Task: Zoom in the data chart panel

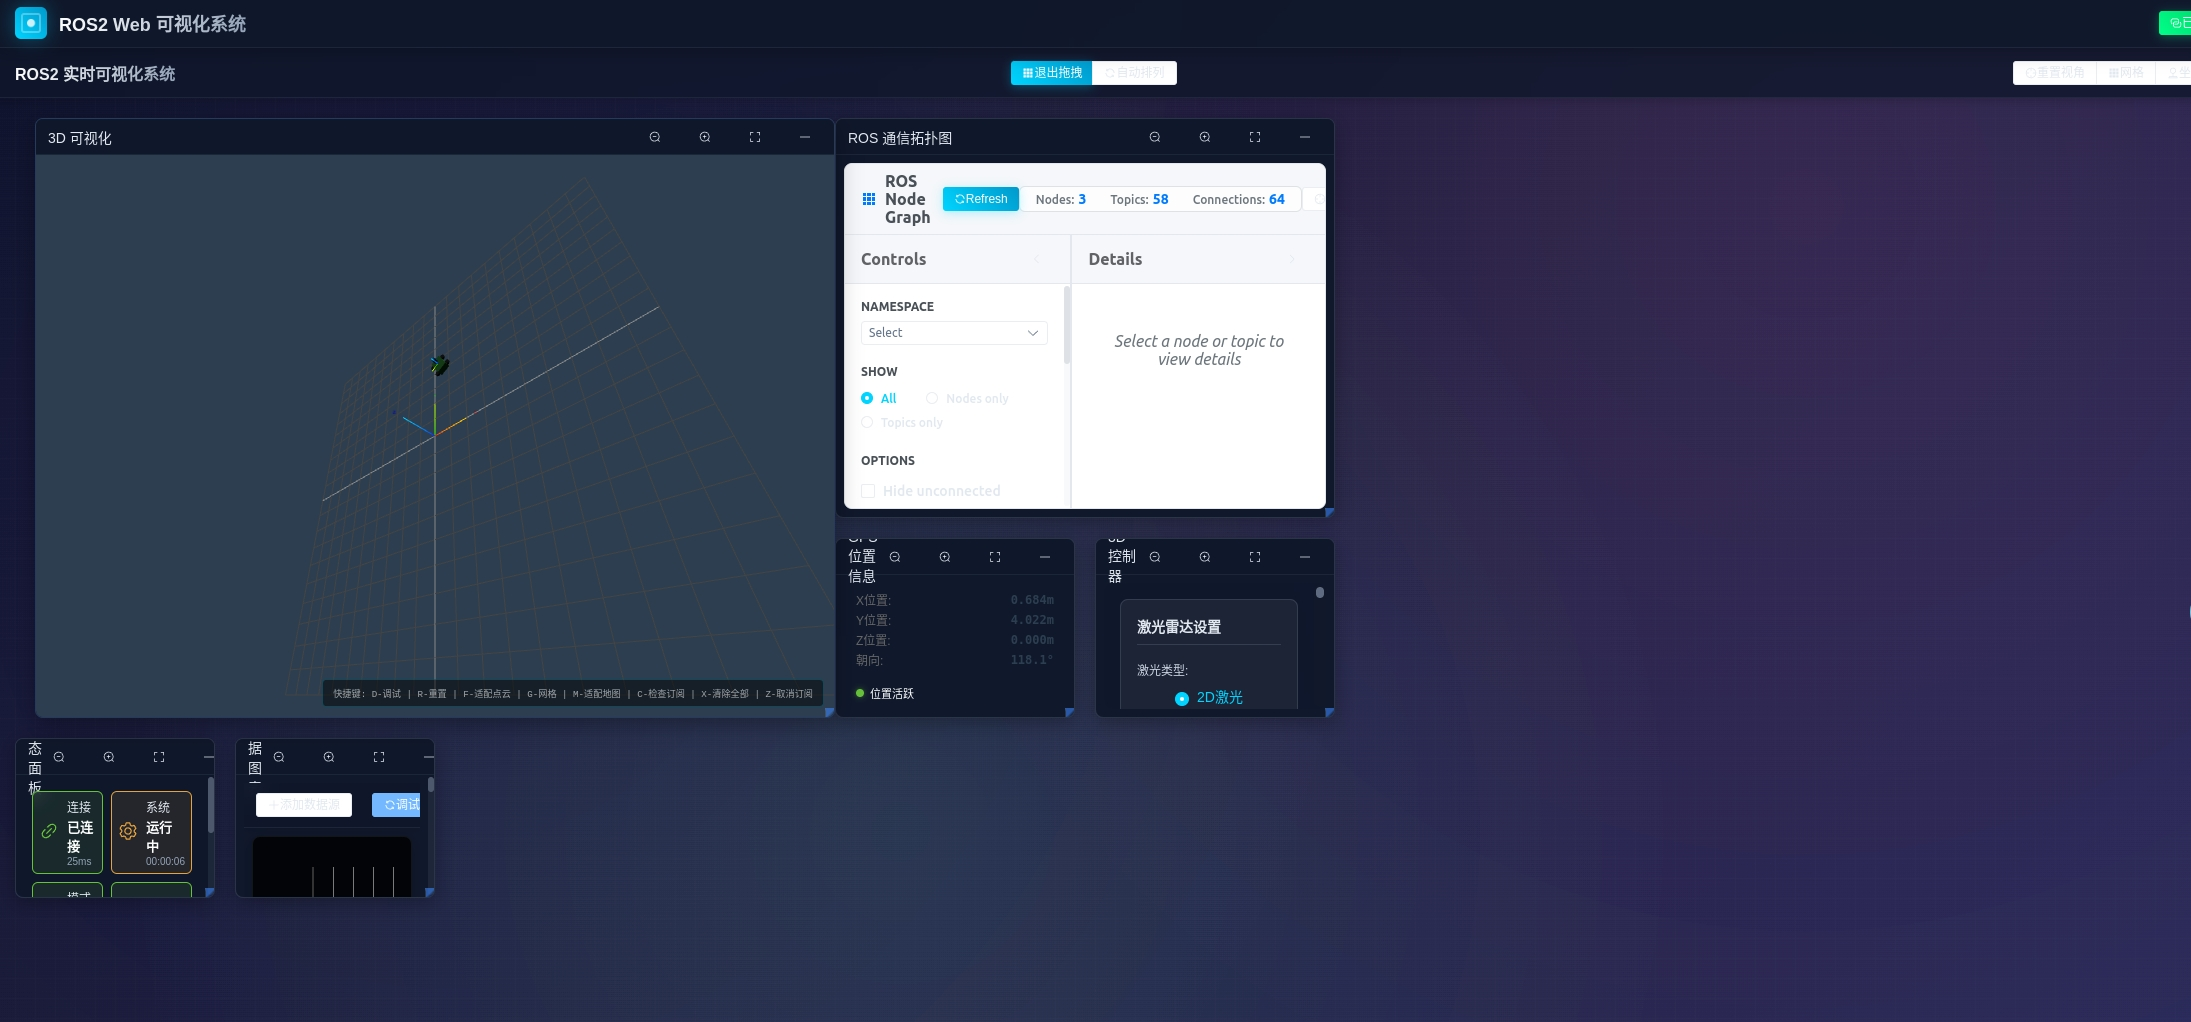Action: [329, 757]
